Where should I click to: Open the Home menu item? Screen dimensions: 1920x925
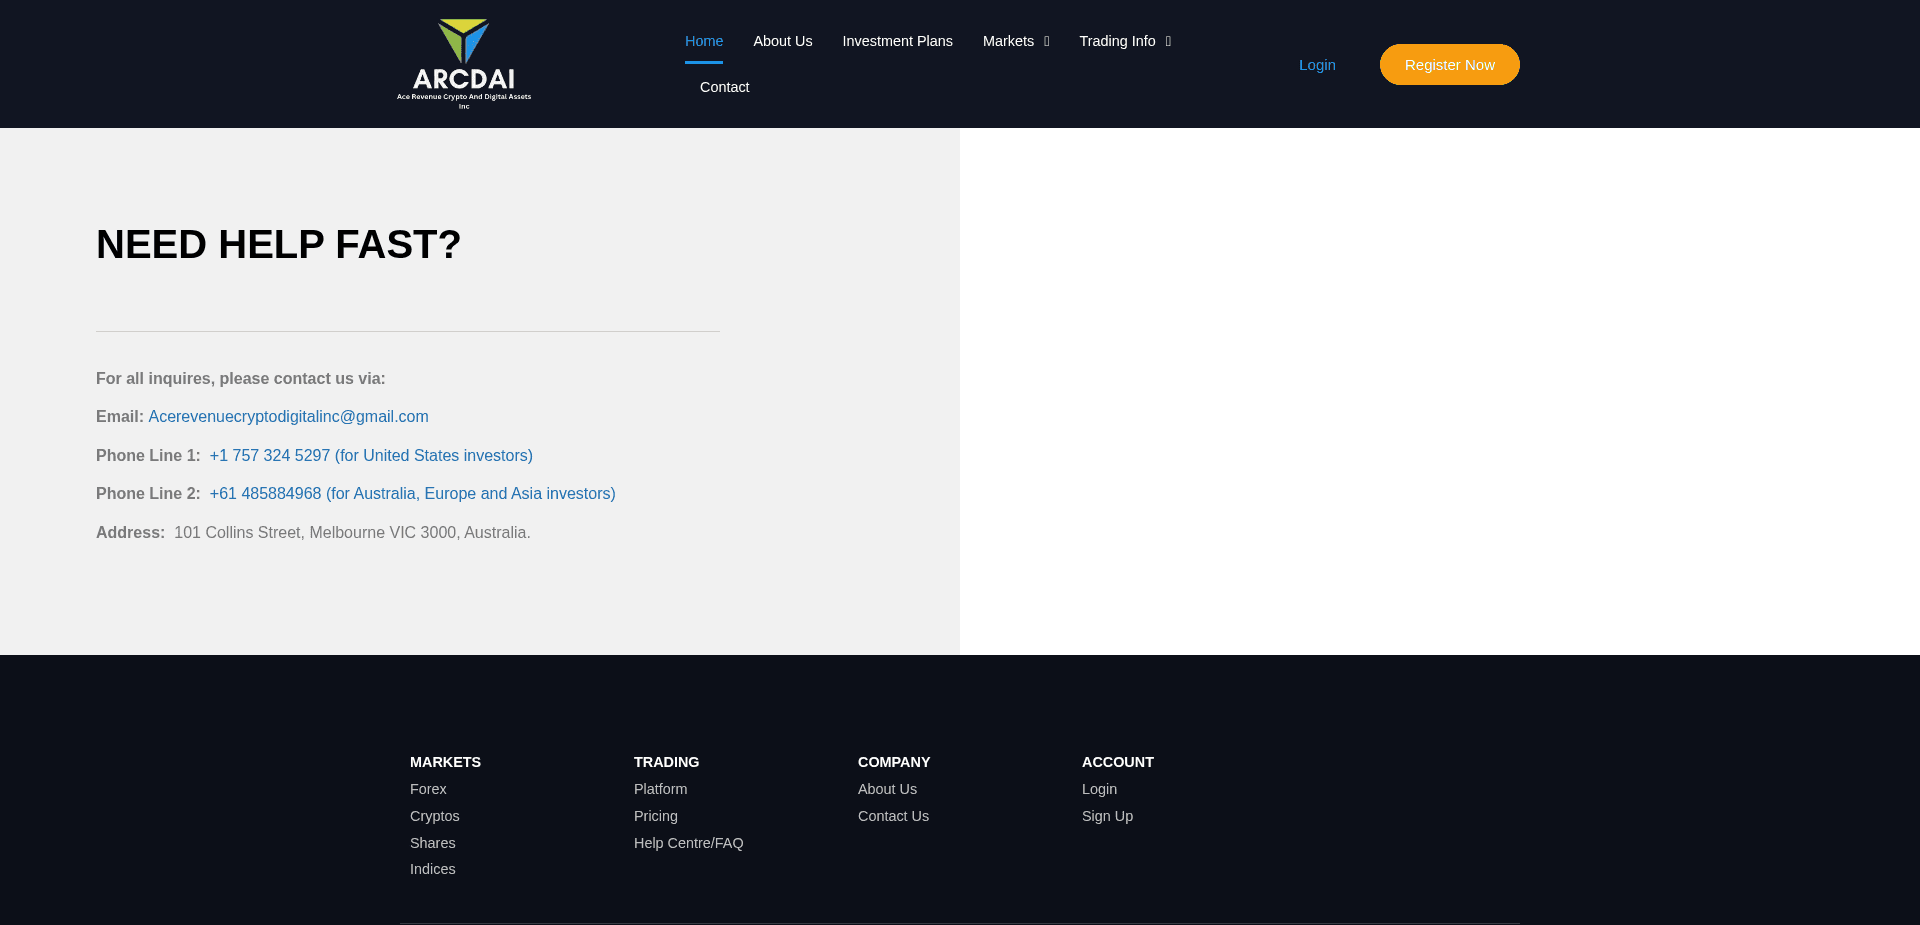(704, 41)
